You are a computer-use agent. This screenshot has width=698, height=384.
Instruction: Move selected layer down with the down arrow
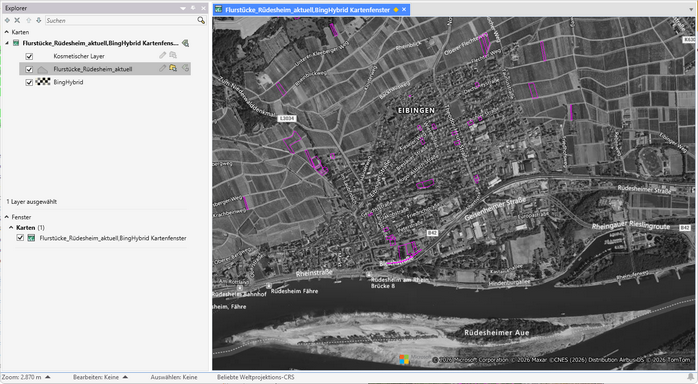[39, 20]
